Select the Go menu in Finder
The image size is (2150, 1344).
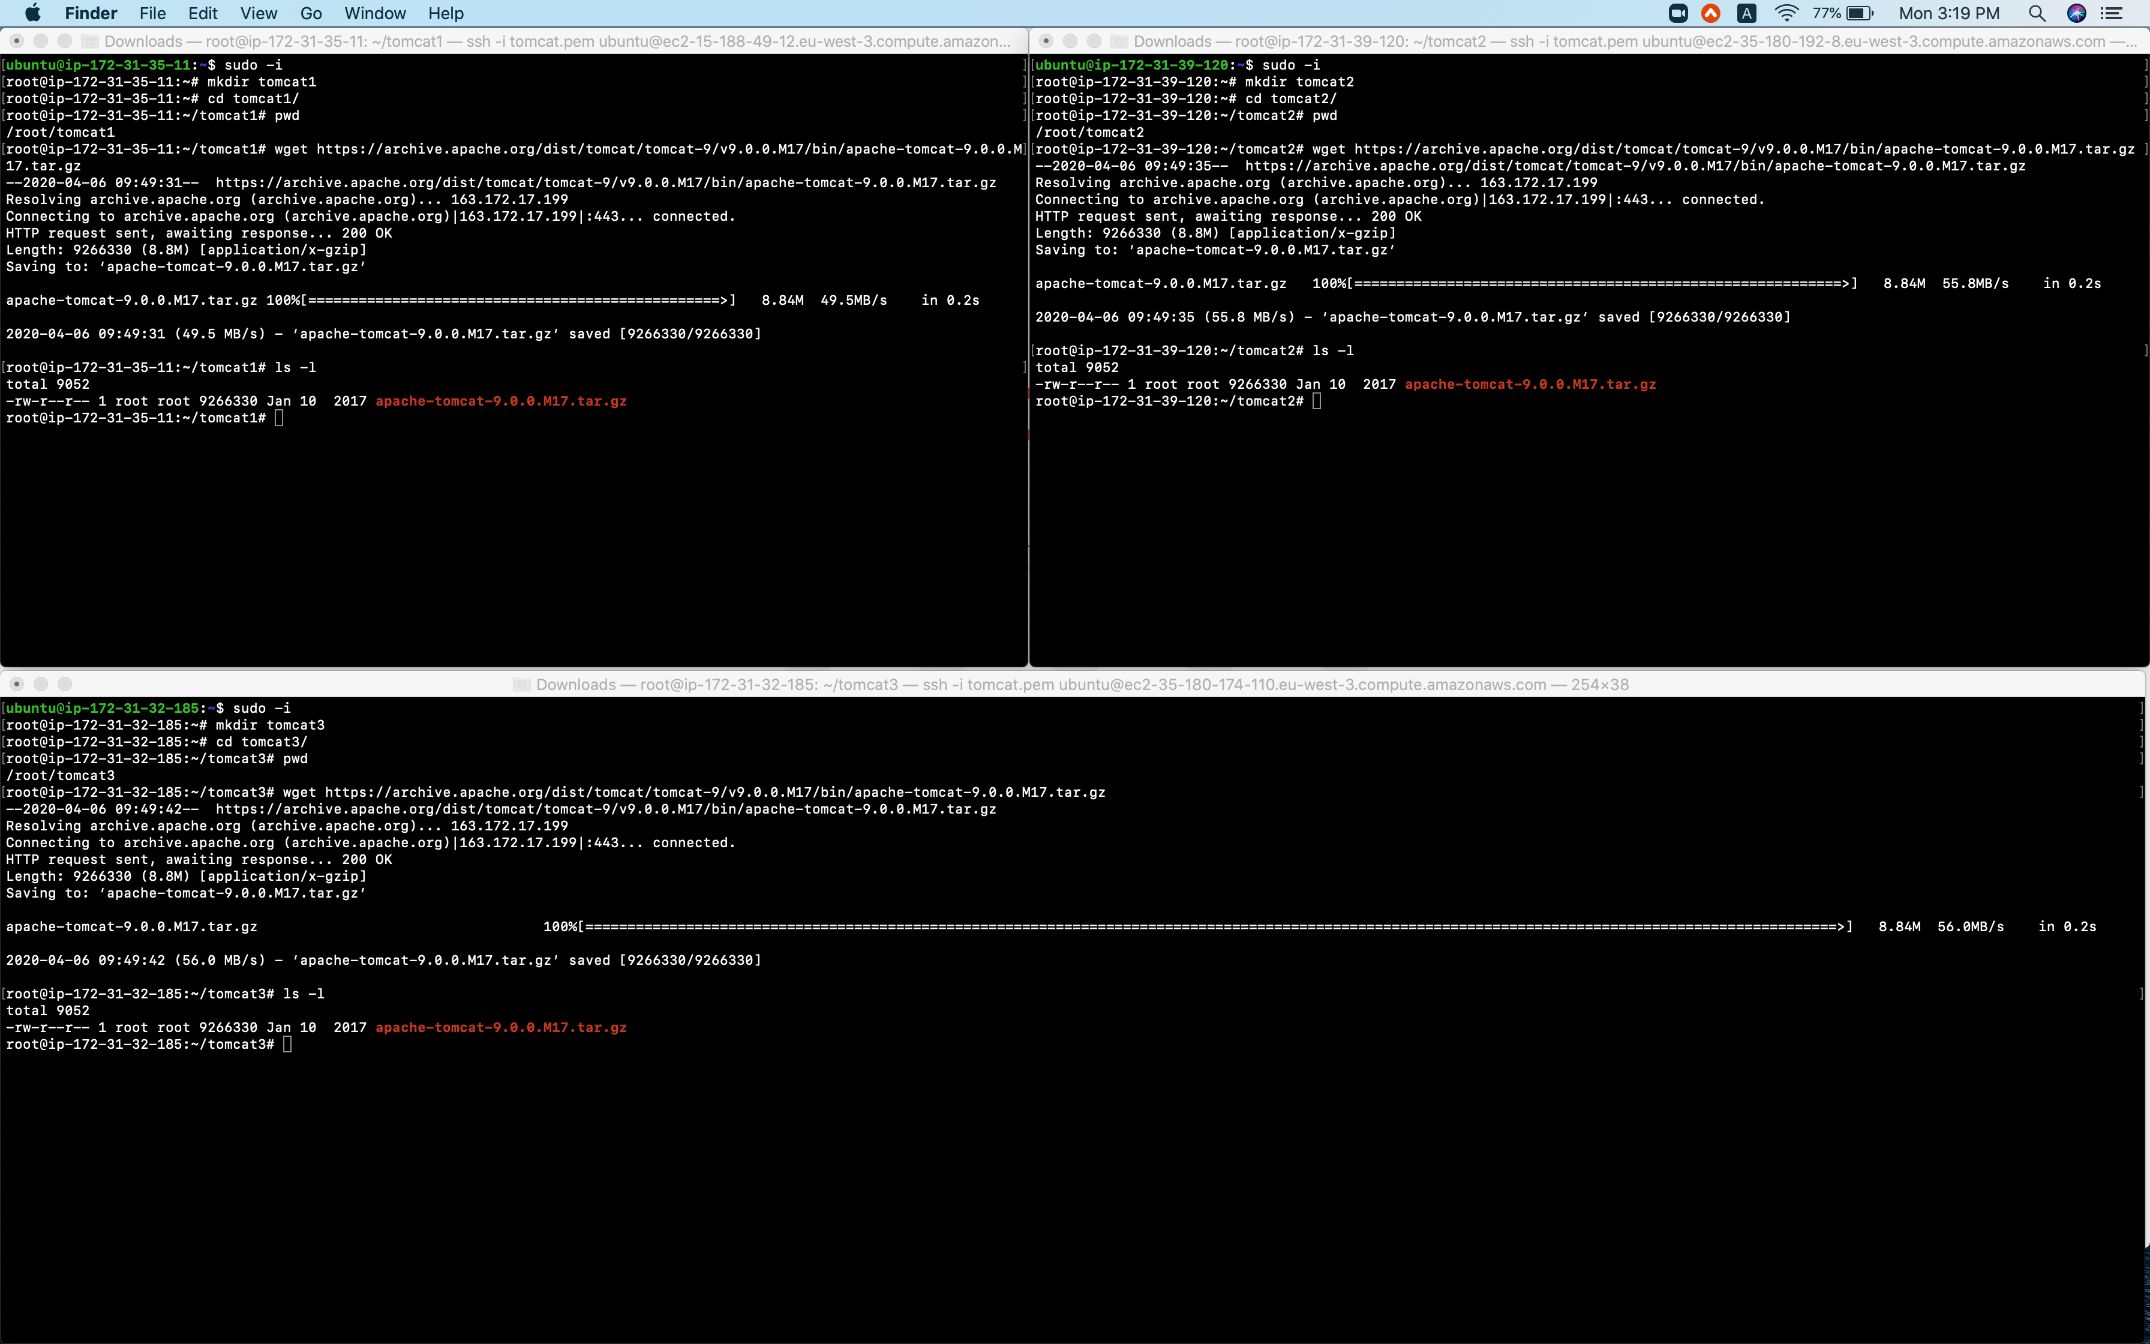click(310, 14)
